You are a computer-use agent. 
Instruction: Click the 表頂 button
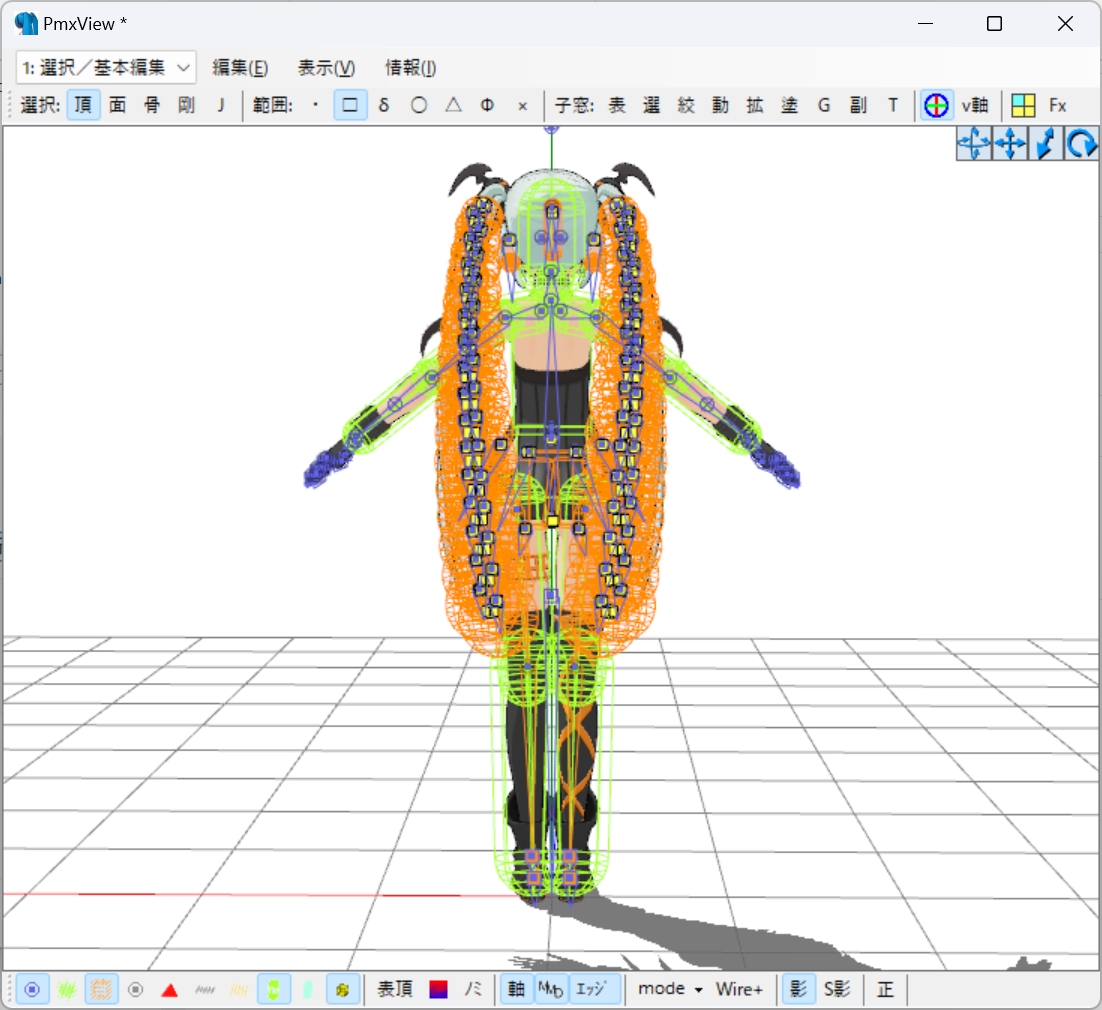[x=394, y=990]
